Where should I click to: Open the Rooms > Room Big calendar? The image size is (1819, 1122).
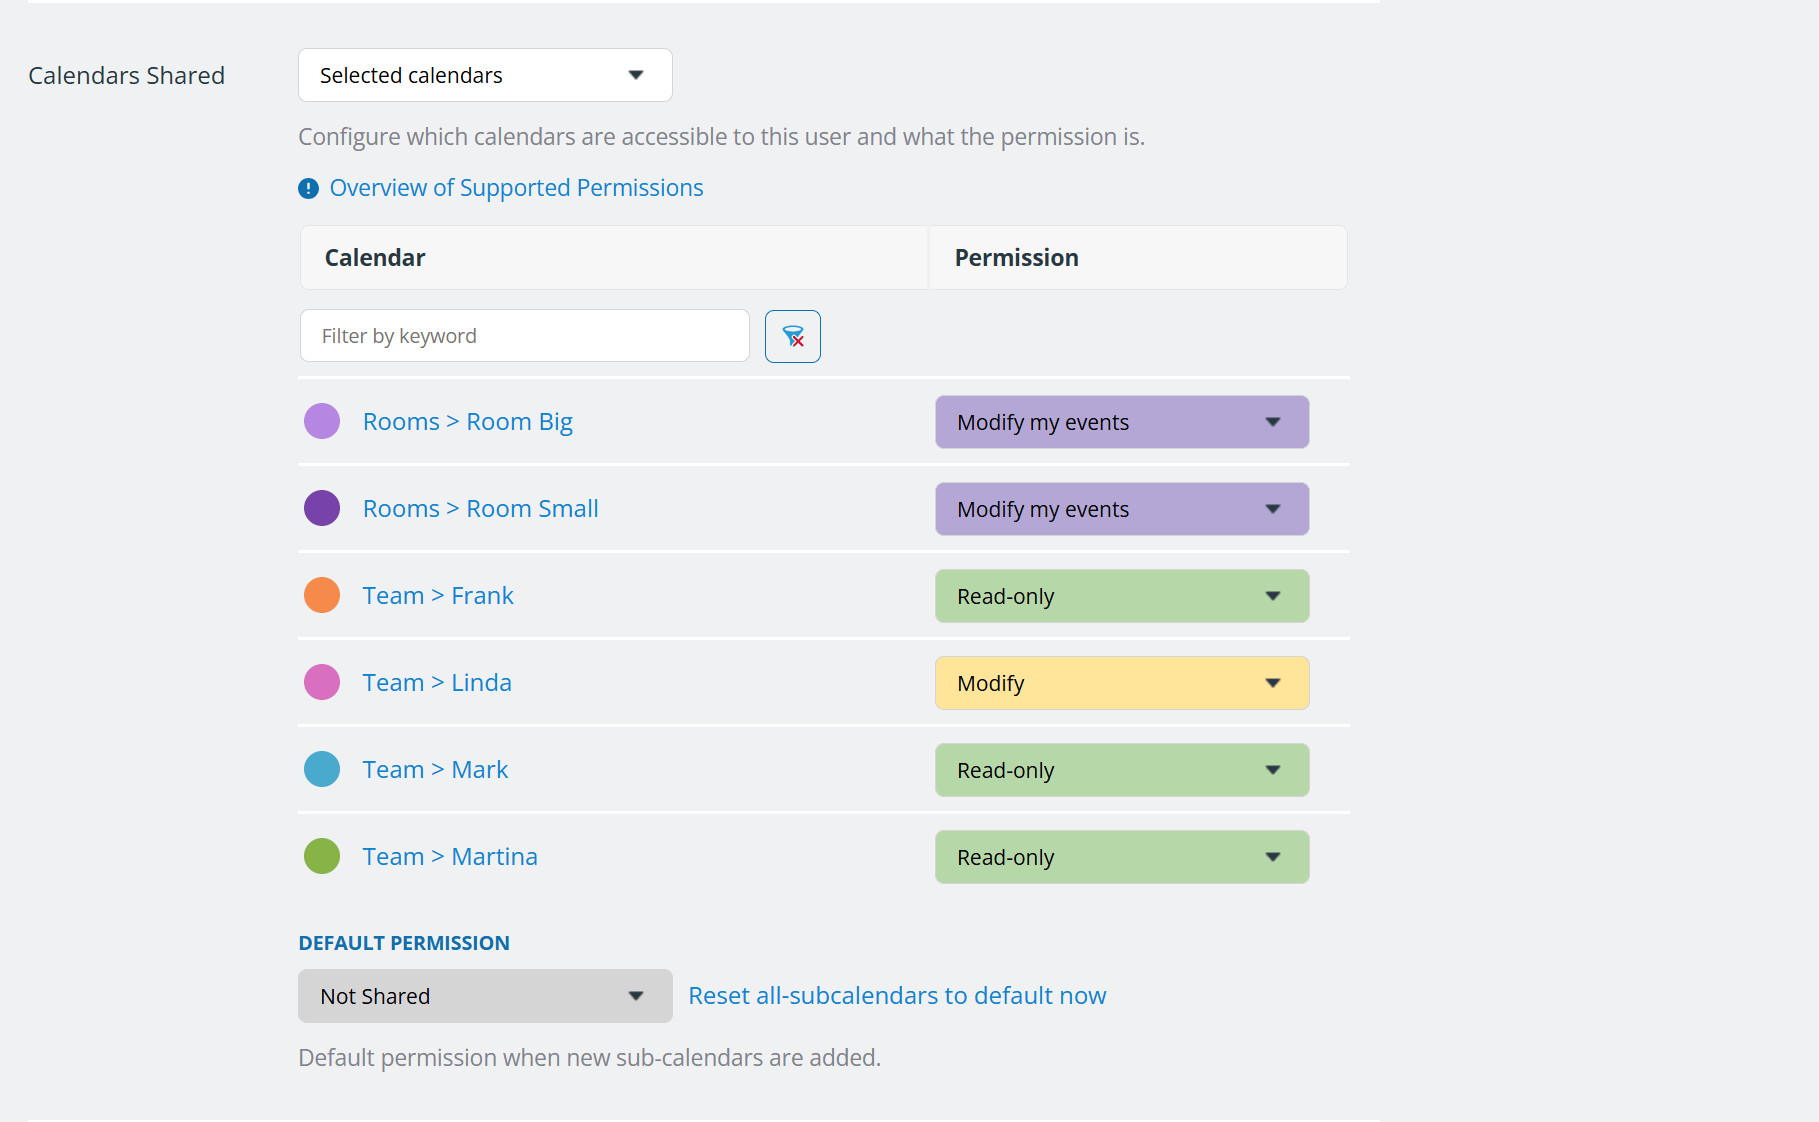coord(467,421)
